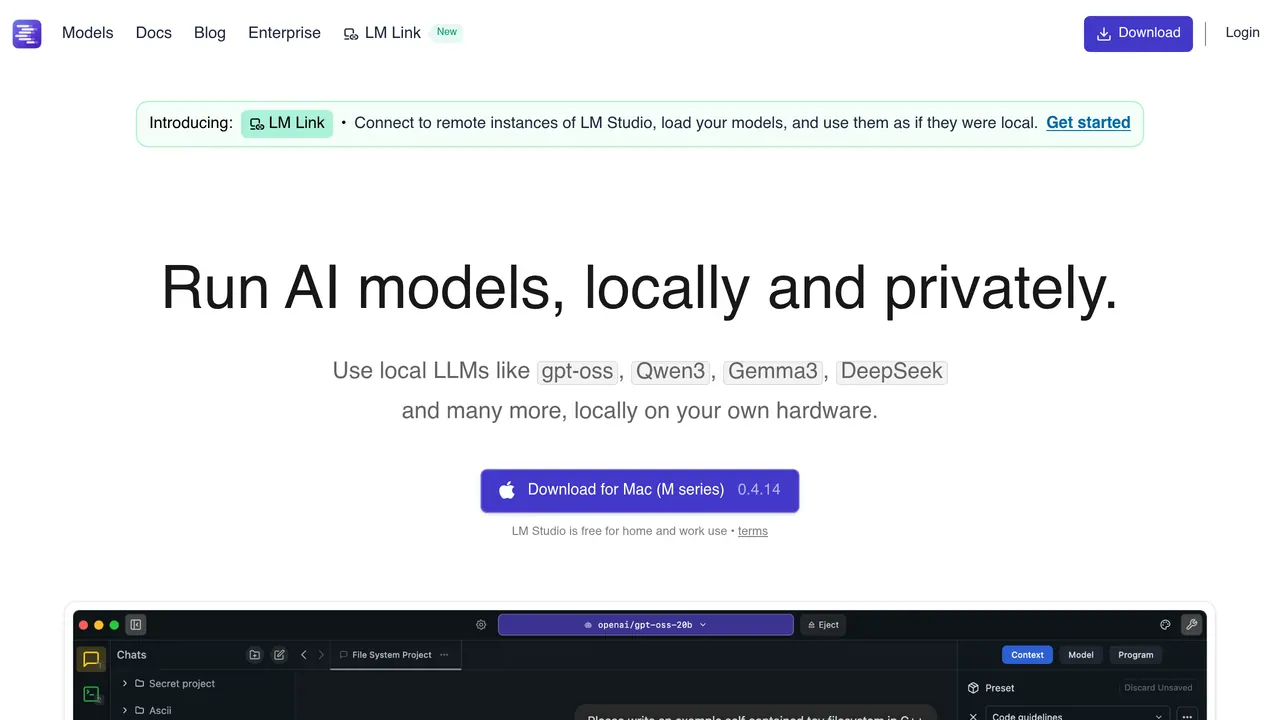Click the Chats heading in the sidebar
Image resolution: width=1280 pixels, height=720 pixels.
coord(132,655)
